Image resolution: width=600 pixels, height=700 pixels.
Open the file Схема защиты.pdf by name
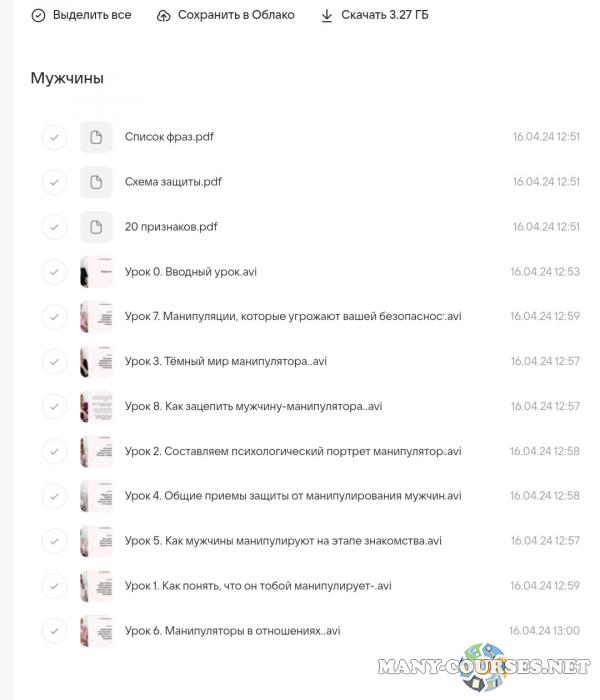click(x=173, y=182)
